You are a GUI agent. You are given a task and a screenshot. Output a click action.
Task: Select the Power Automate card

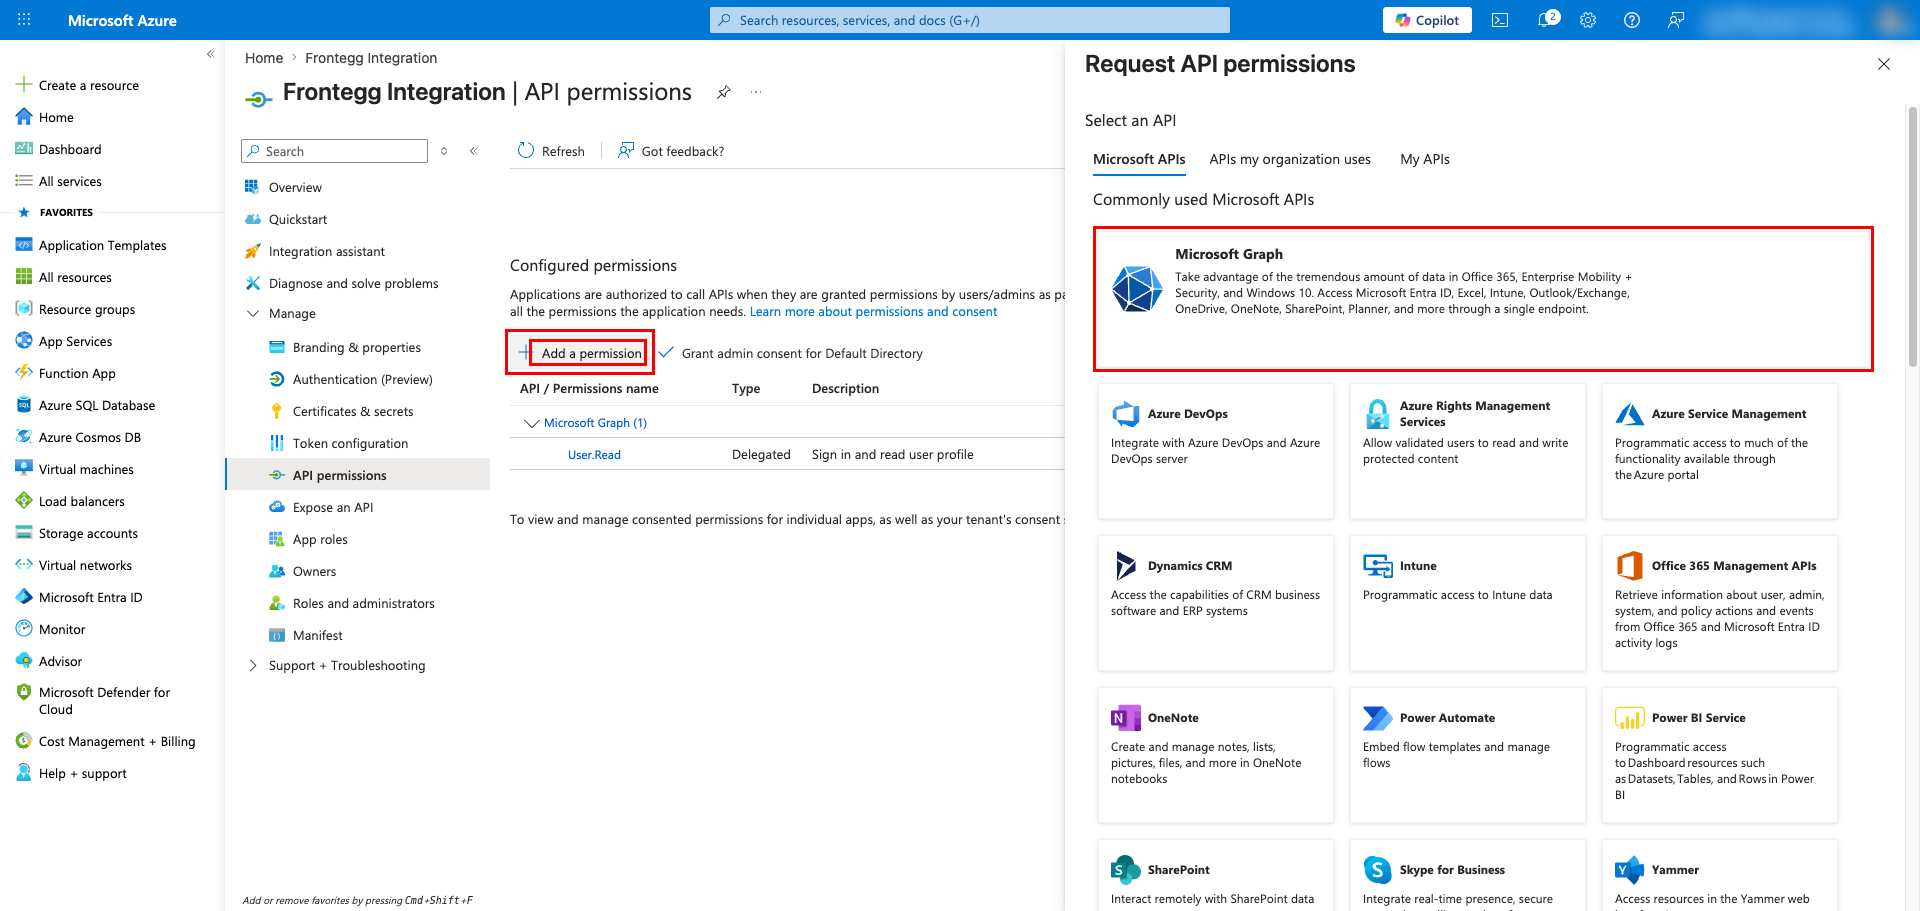[1468, 755]
